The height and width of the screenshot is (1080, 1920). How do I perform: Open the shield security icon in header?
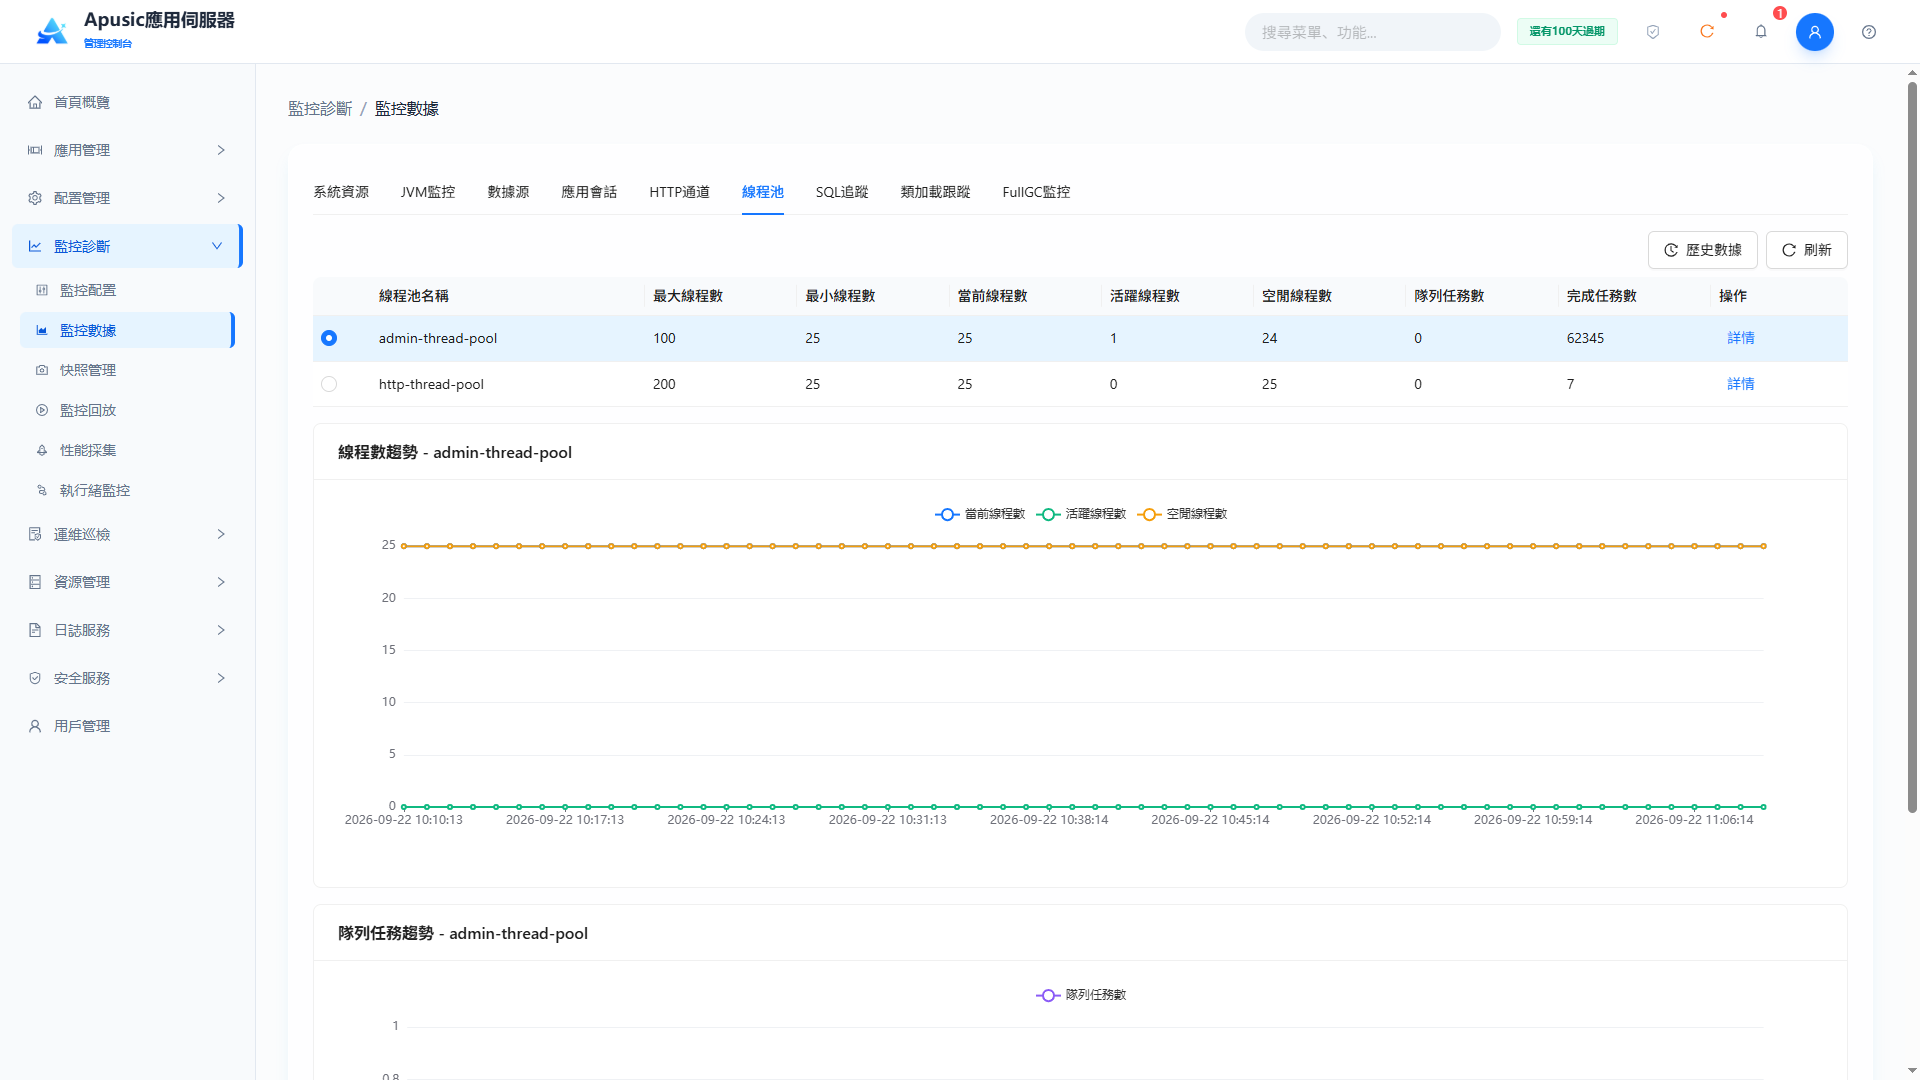coord(1653,32)
